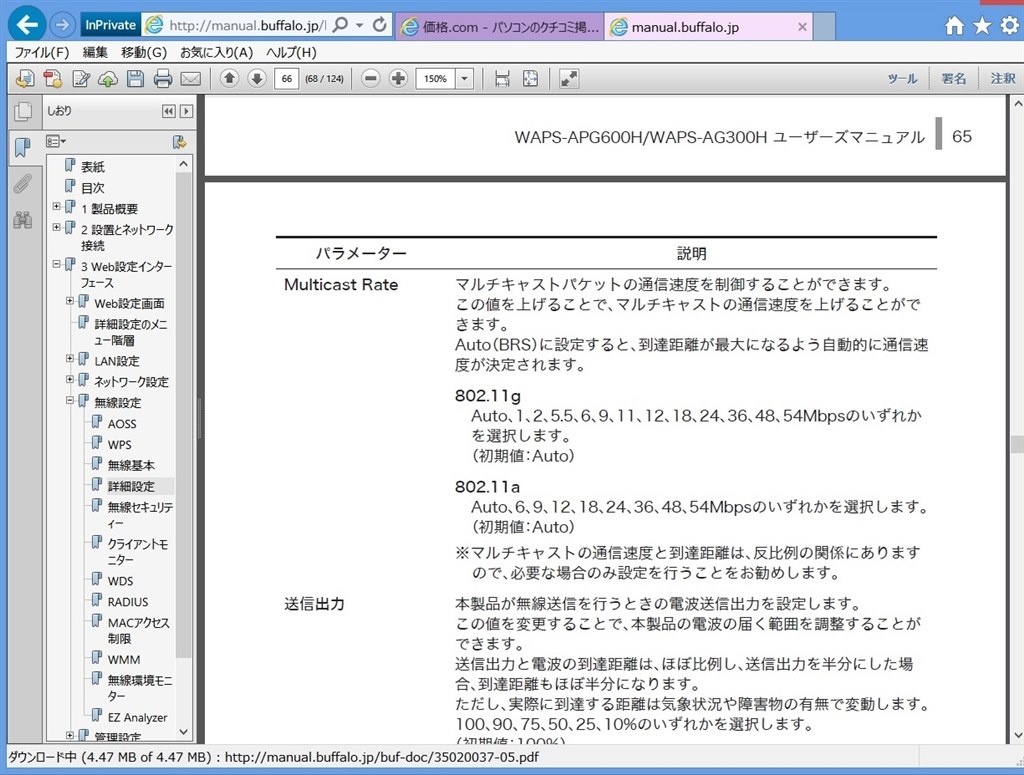Click the fit one full page icon
This screenshot has height=775, width=1024.
click(530, 79)
